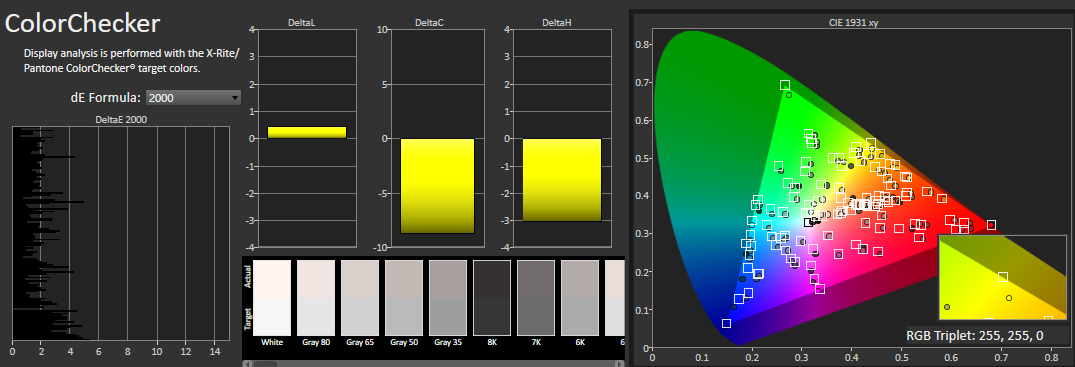Click the Target row label

pyautogui.click(x=247, y=319)
